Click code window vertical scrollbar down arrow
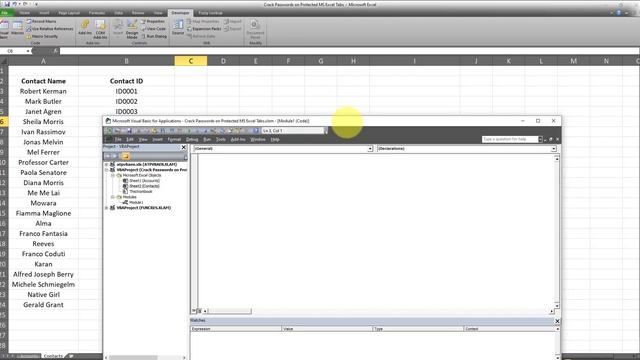 pyautogui.click(x=557, y=306)
